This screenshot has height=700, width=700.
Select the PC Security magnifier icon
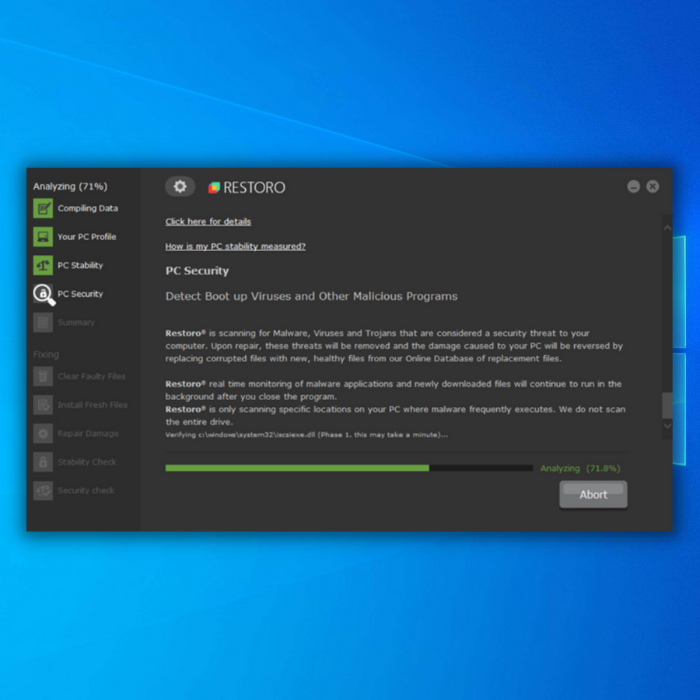coord(44,295)
